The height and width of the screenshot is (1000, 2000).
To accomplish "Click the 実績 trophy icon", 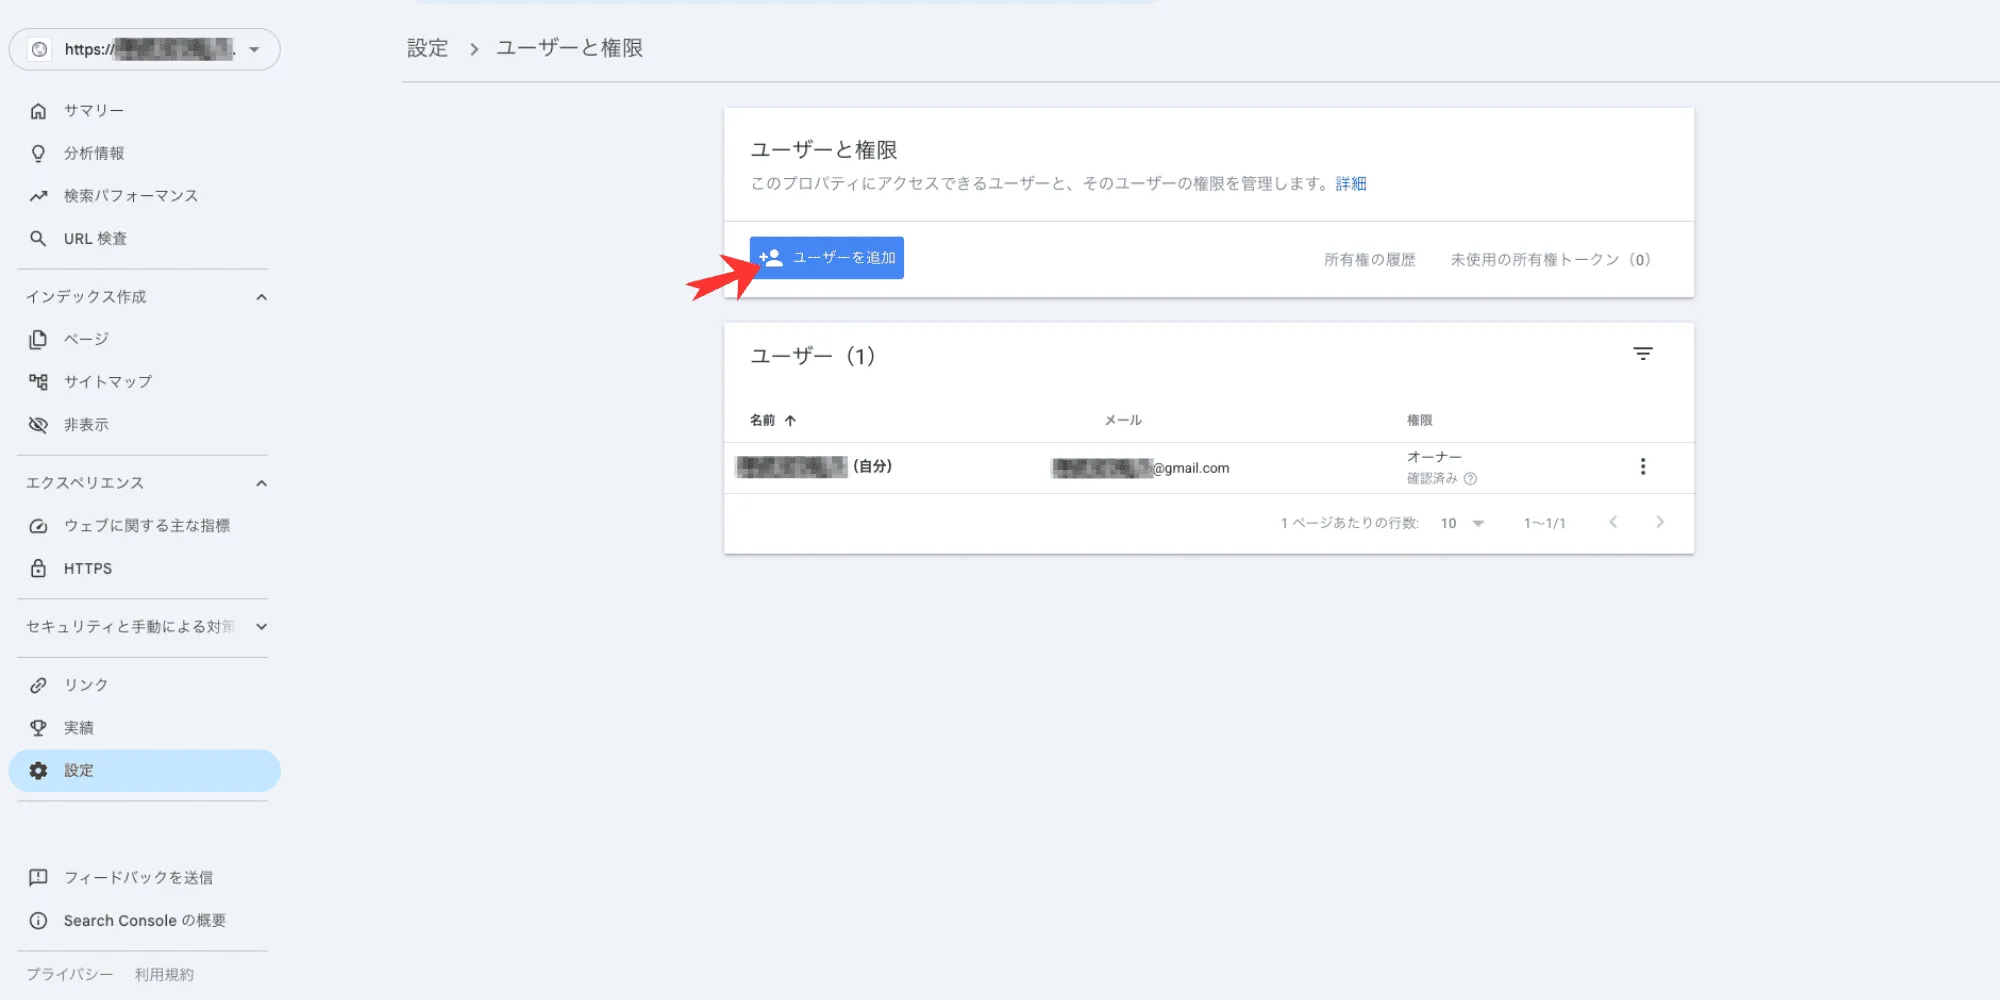I will pos(38,728).
